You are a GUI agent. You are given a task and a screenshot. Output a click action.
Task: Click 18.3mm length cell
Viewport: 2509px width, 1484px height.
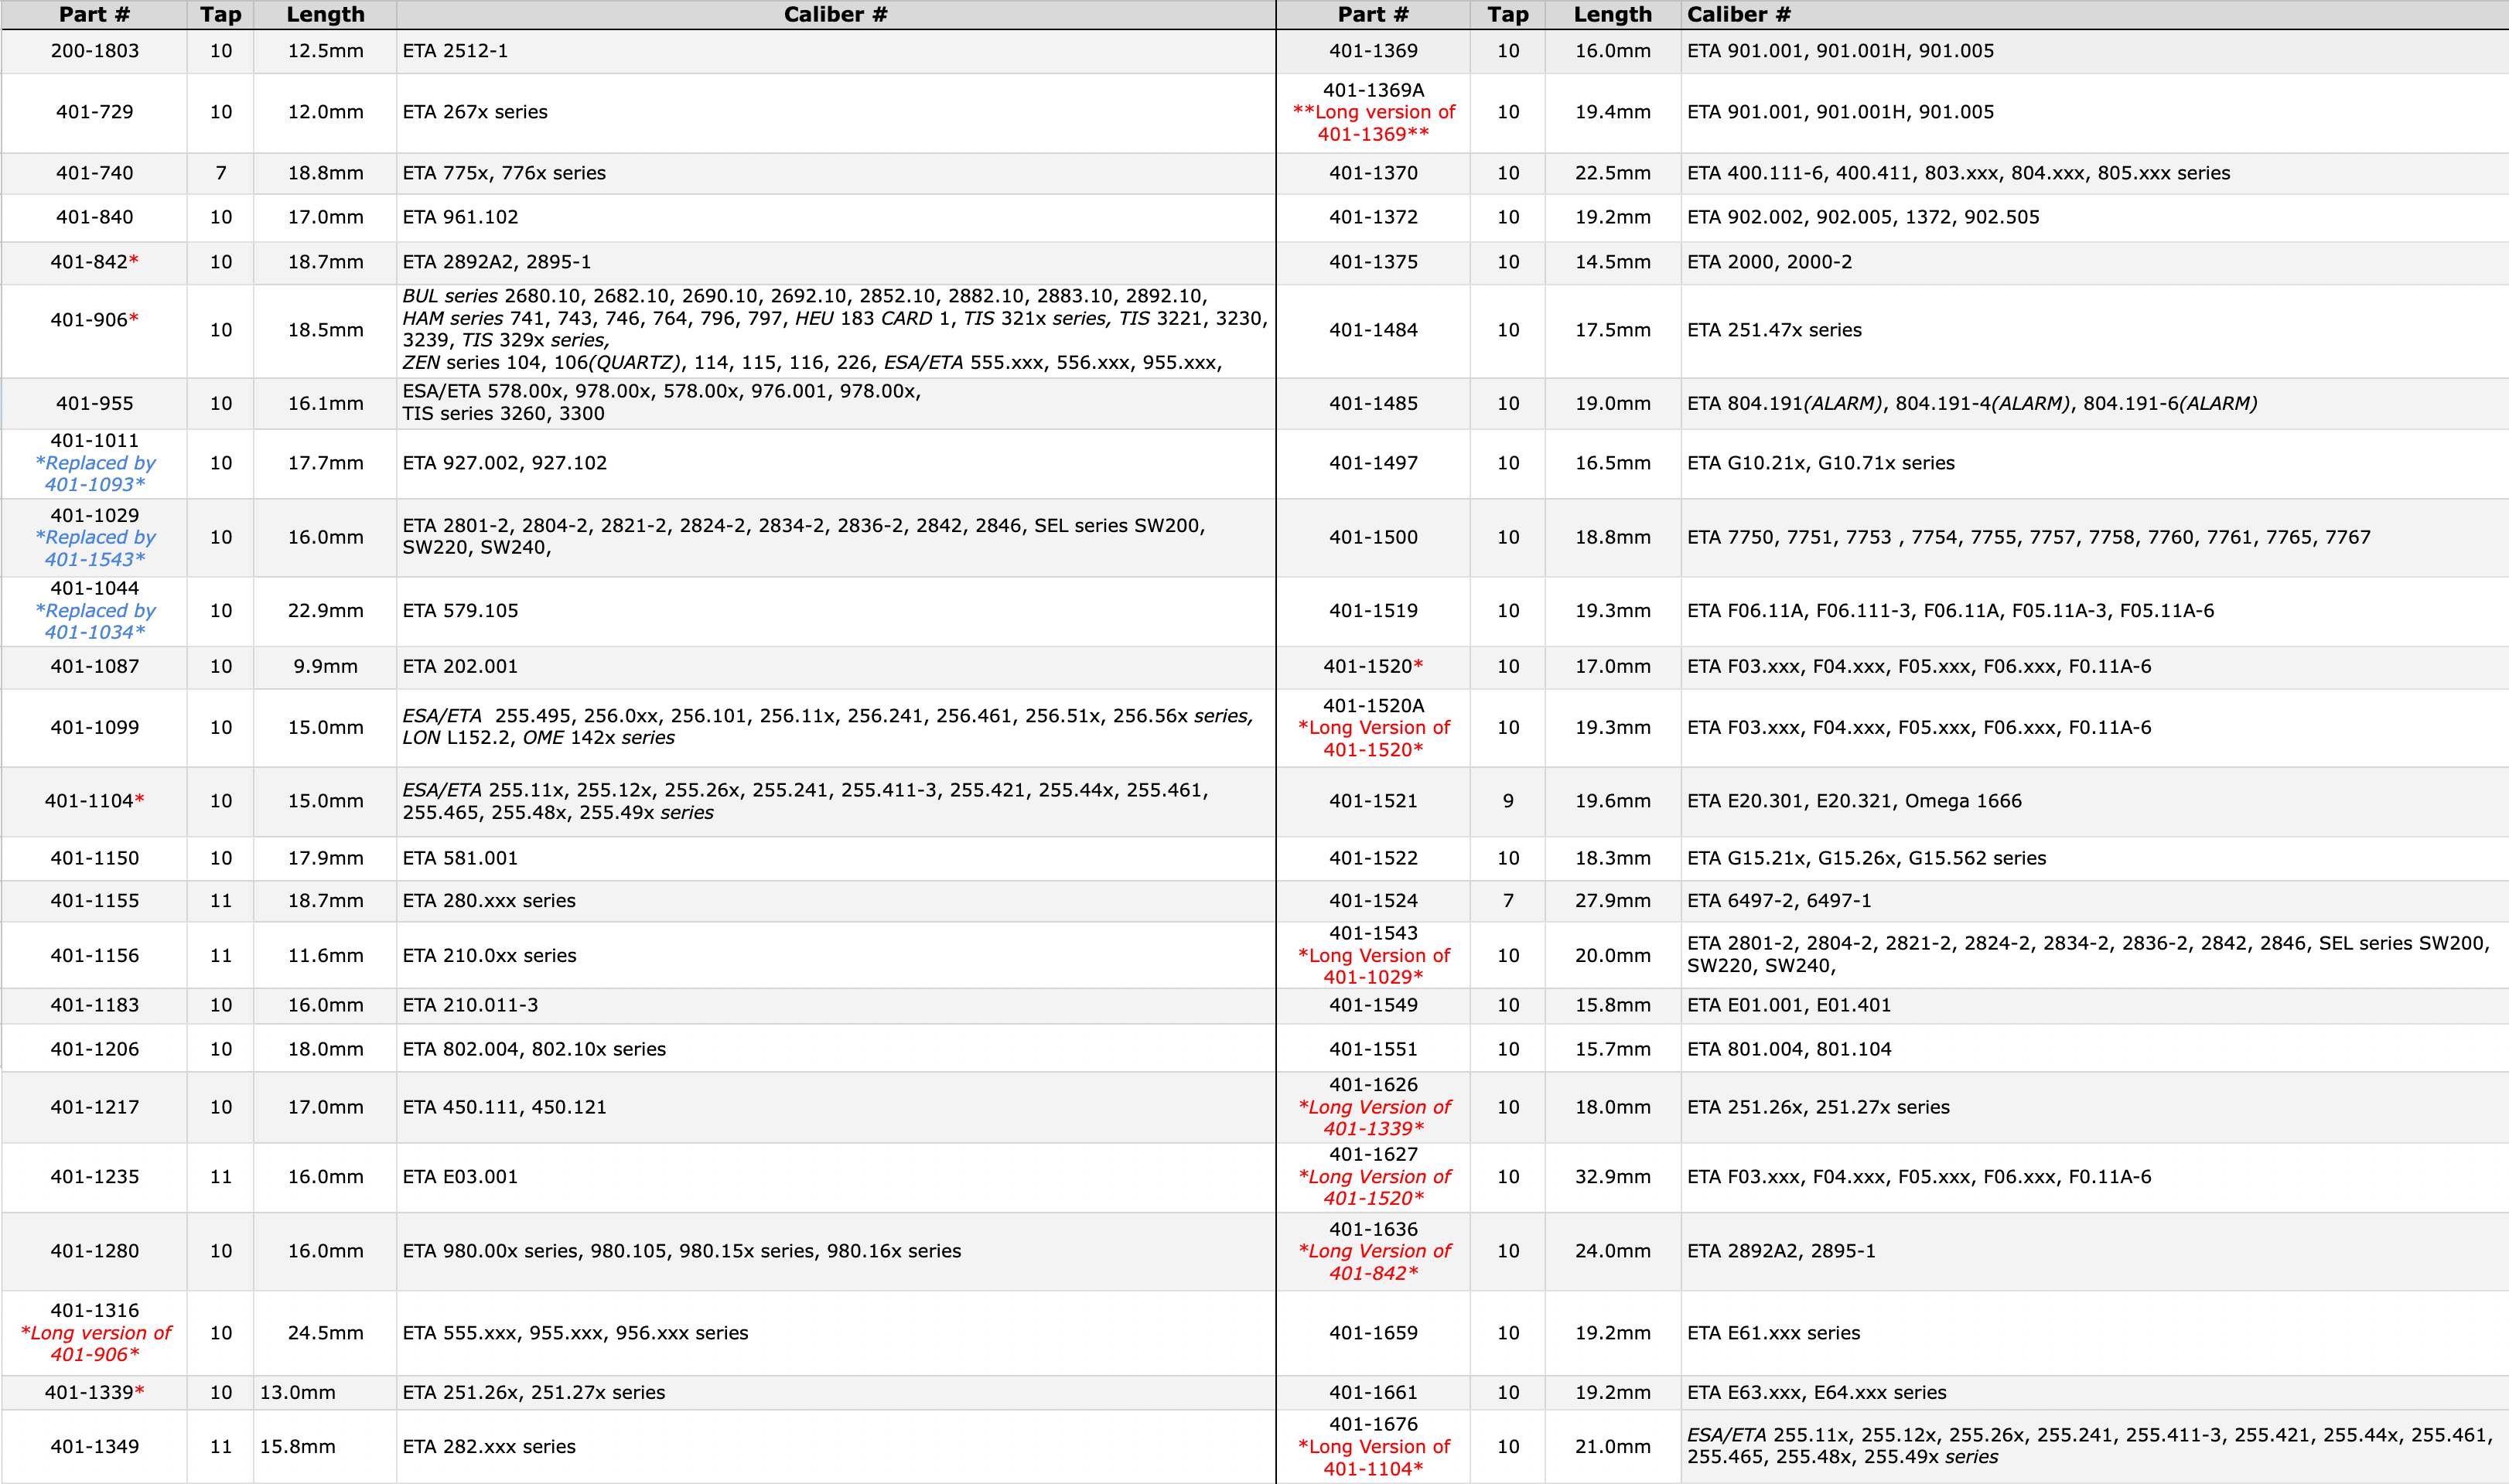point(1612,858)
